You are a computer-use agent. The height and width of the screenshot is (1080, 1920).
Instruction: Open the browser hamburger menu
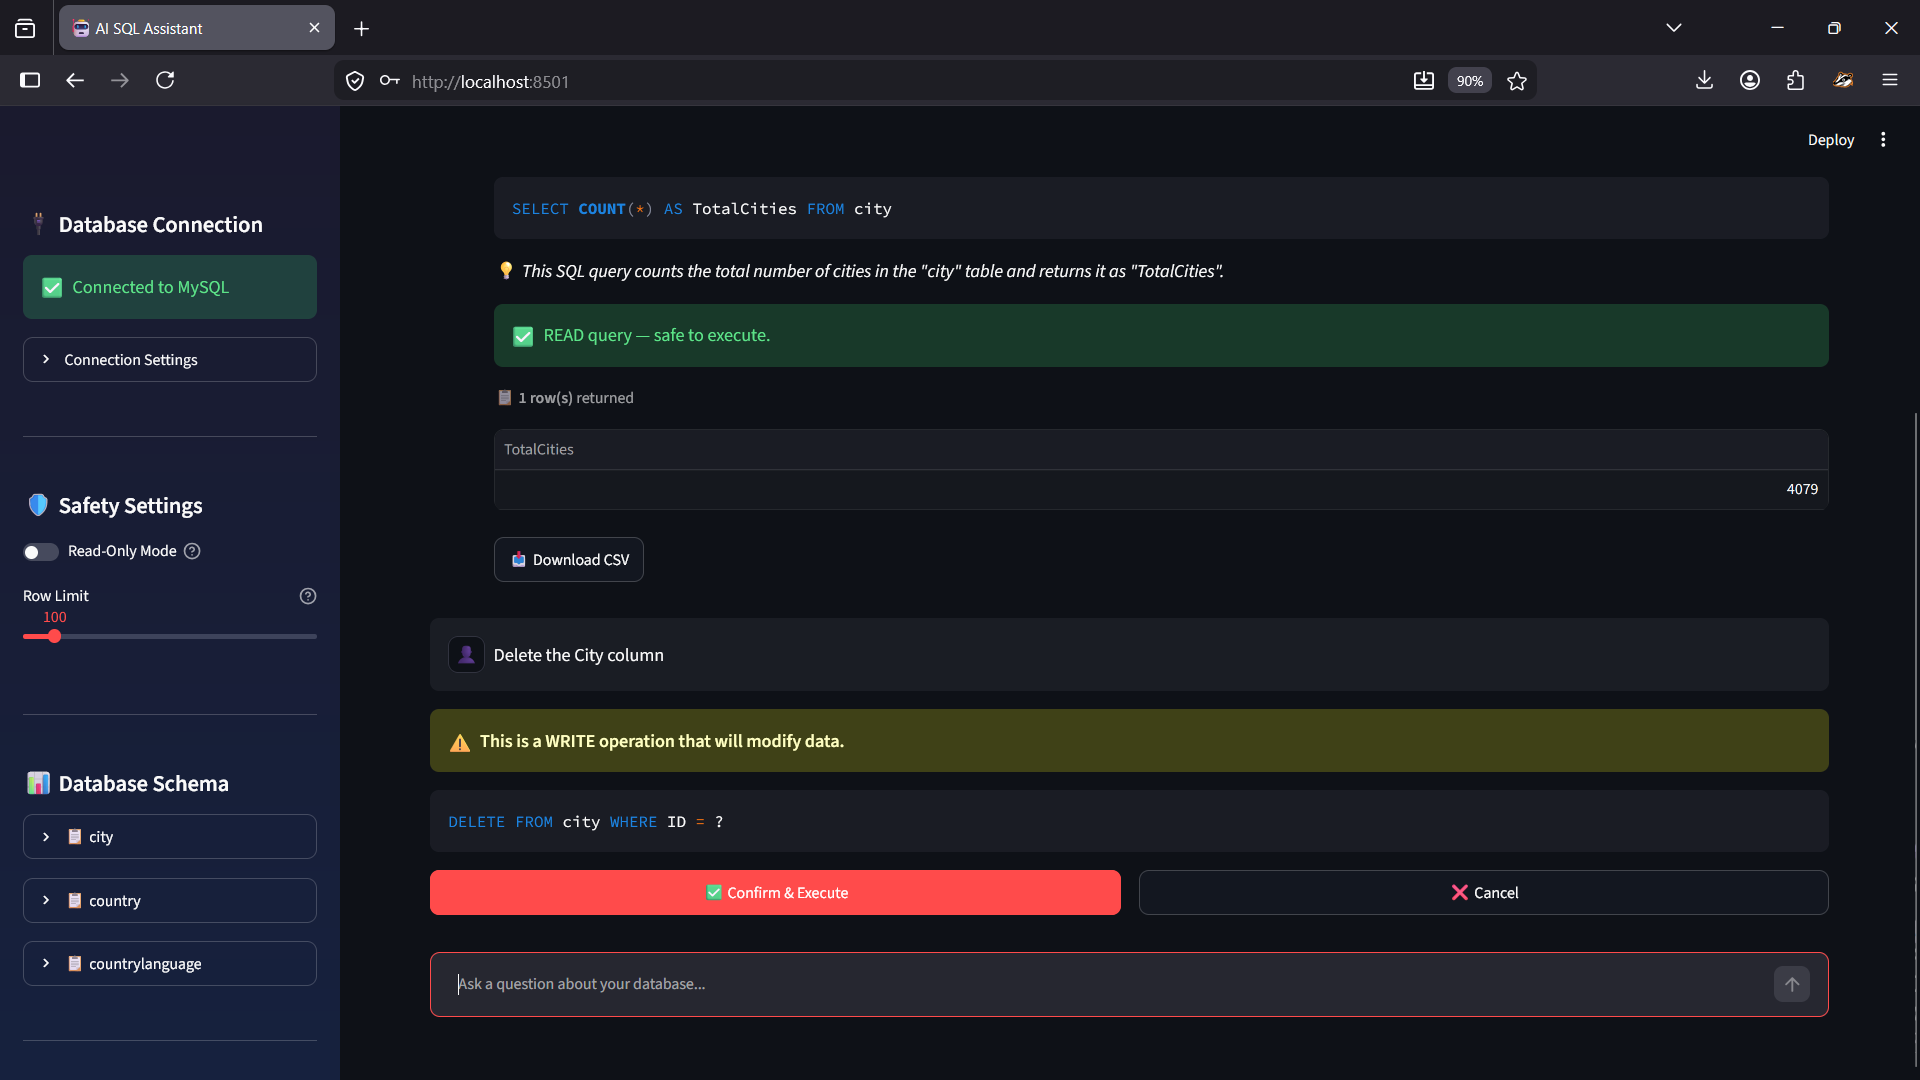pyautogui.click(x=1890, y=80)
